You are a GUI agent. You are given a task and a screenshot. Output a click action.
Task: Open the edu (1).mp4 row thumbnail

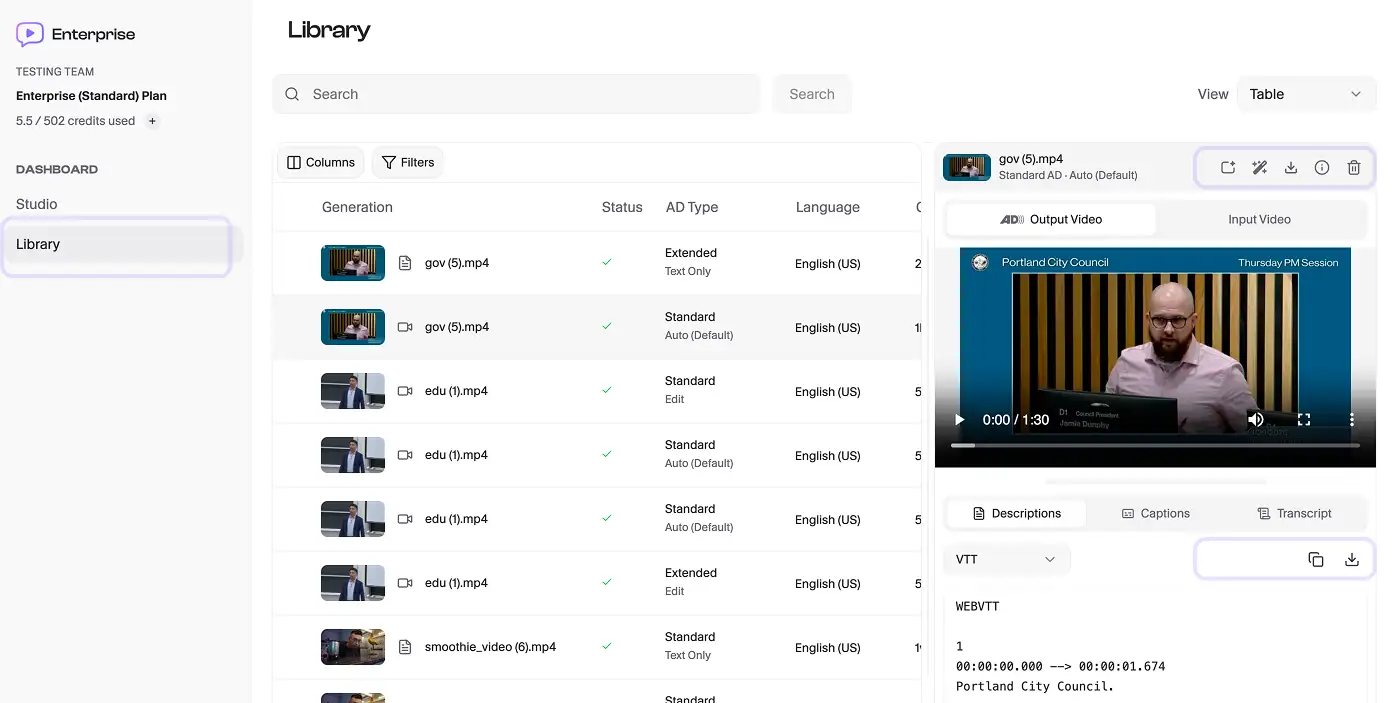click(x=352, y=390)
